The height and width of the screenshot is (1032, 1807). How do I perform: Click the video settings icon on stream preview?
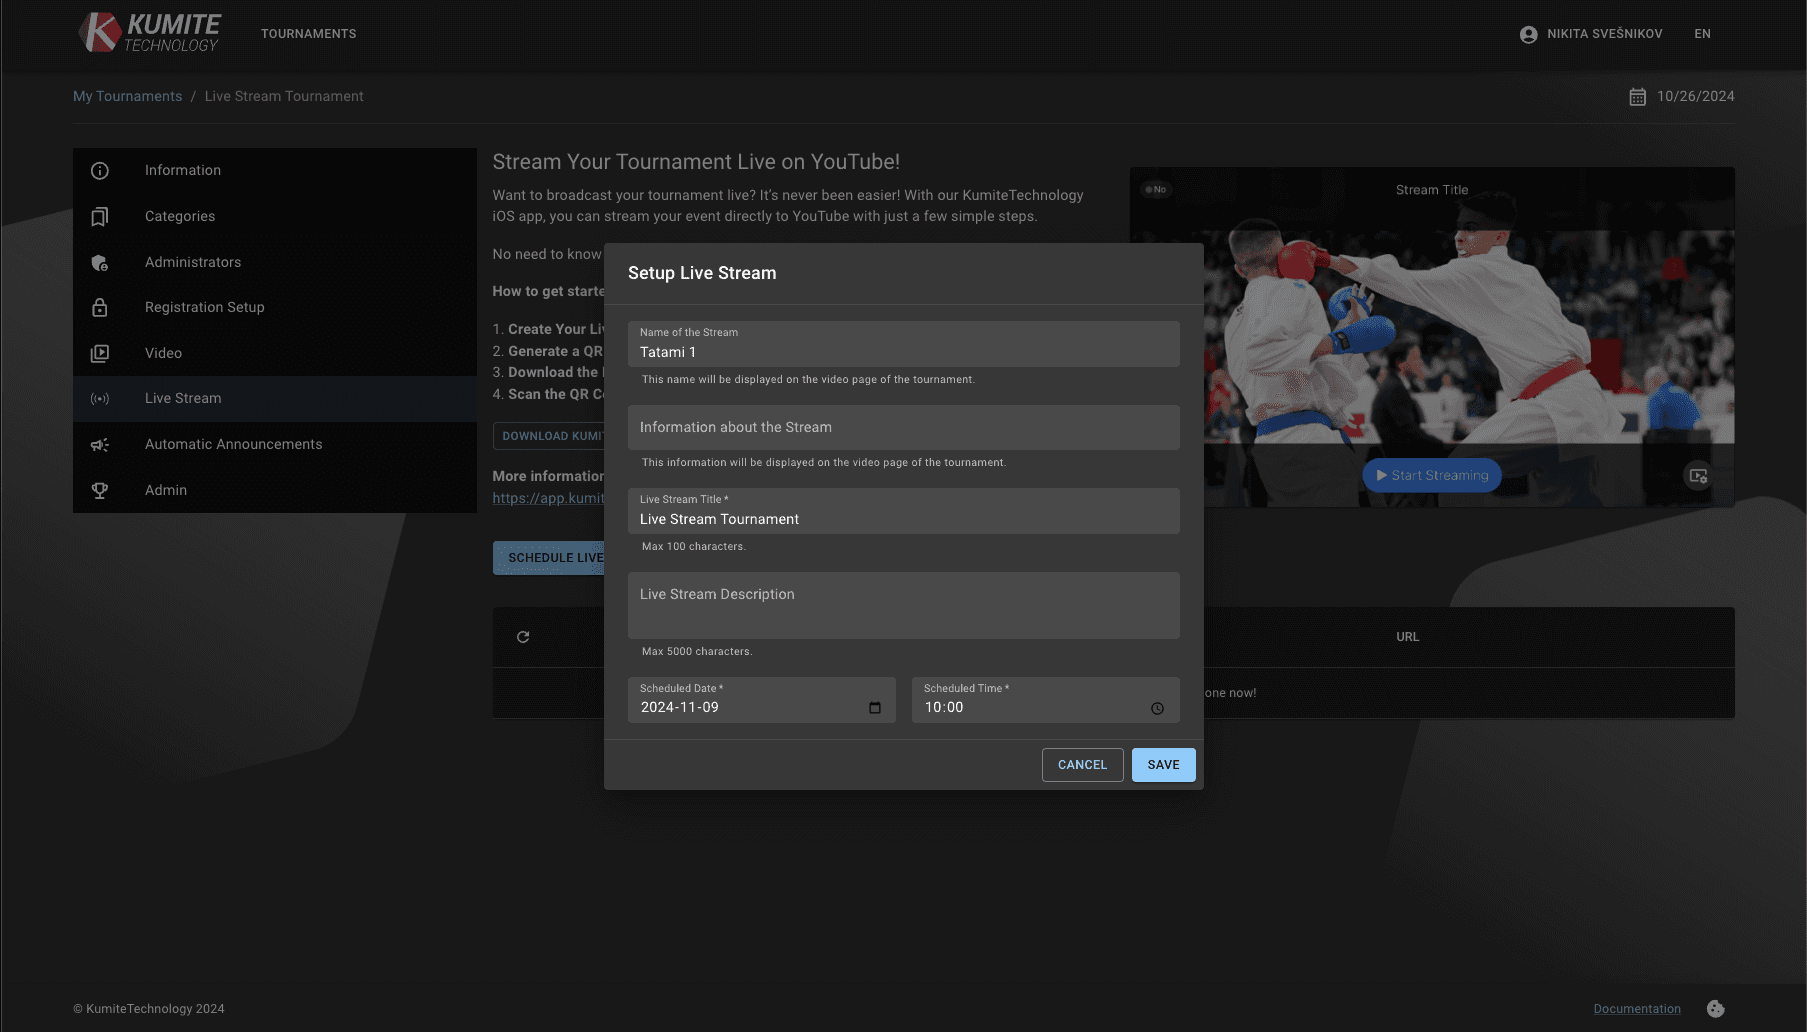pyautogui.click(x=1698, y=476)
